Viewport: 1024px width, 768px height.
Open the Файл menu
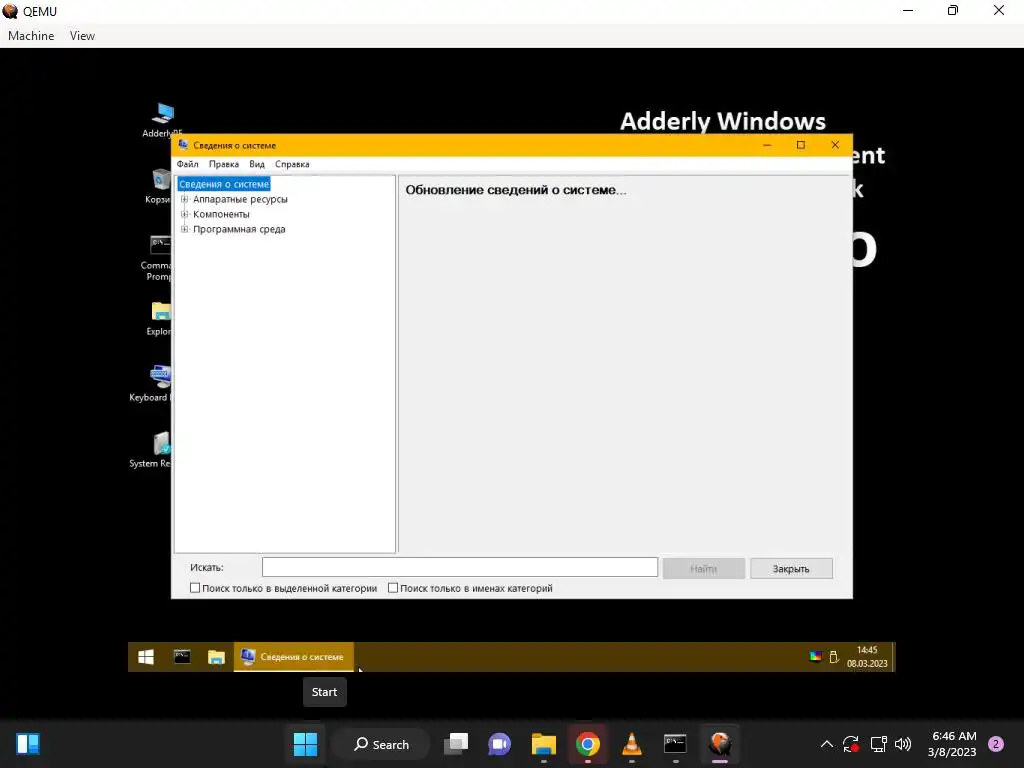(x=187, y=164)
